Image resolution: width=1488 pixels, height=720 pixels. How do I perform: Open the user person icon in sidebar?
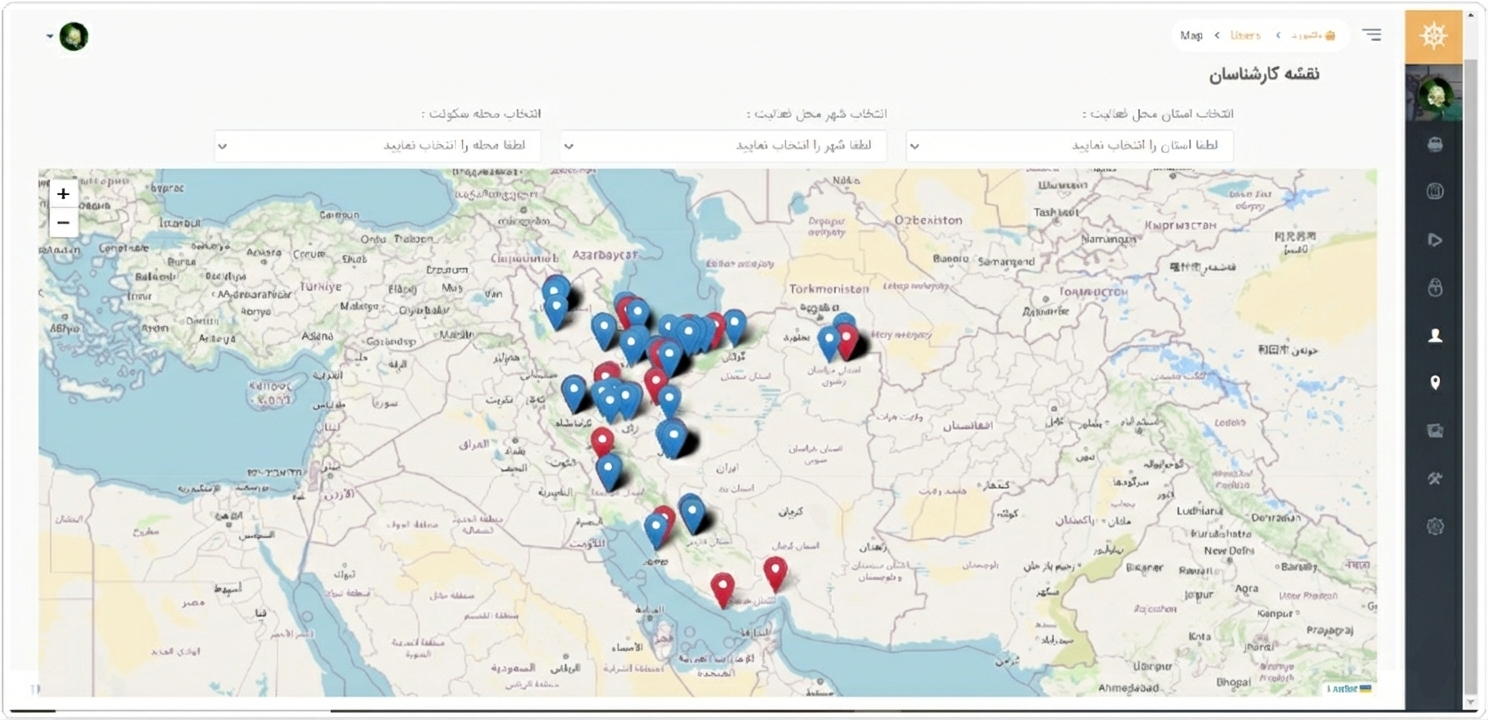tap(1435, 336)
